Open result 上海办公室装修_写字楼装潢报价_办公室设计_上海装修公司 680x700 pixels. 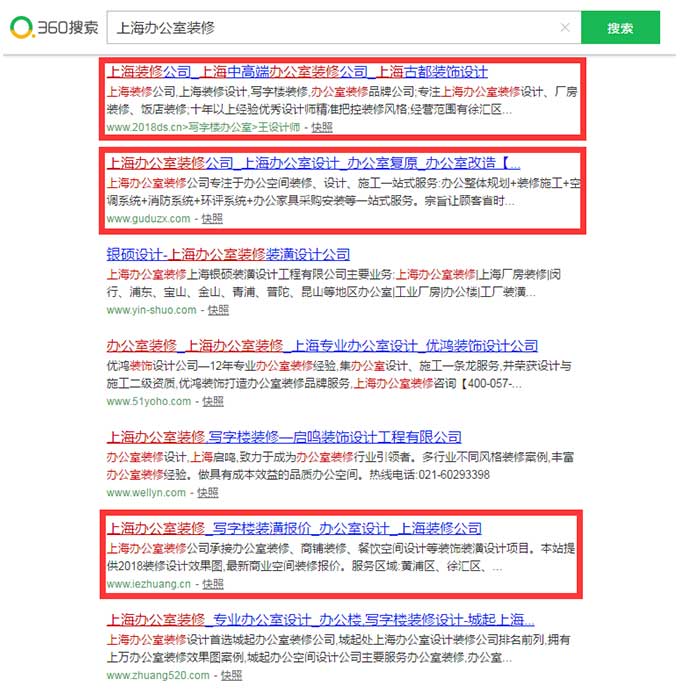pyautogui.click(x=294, y=528)
